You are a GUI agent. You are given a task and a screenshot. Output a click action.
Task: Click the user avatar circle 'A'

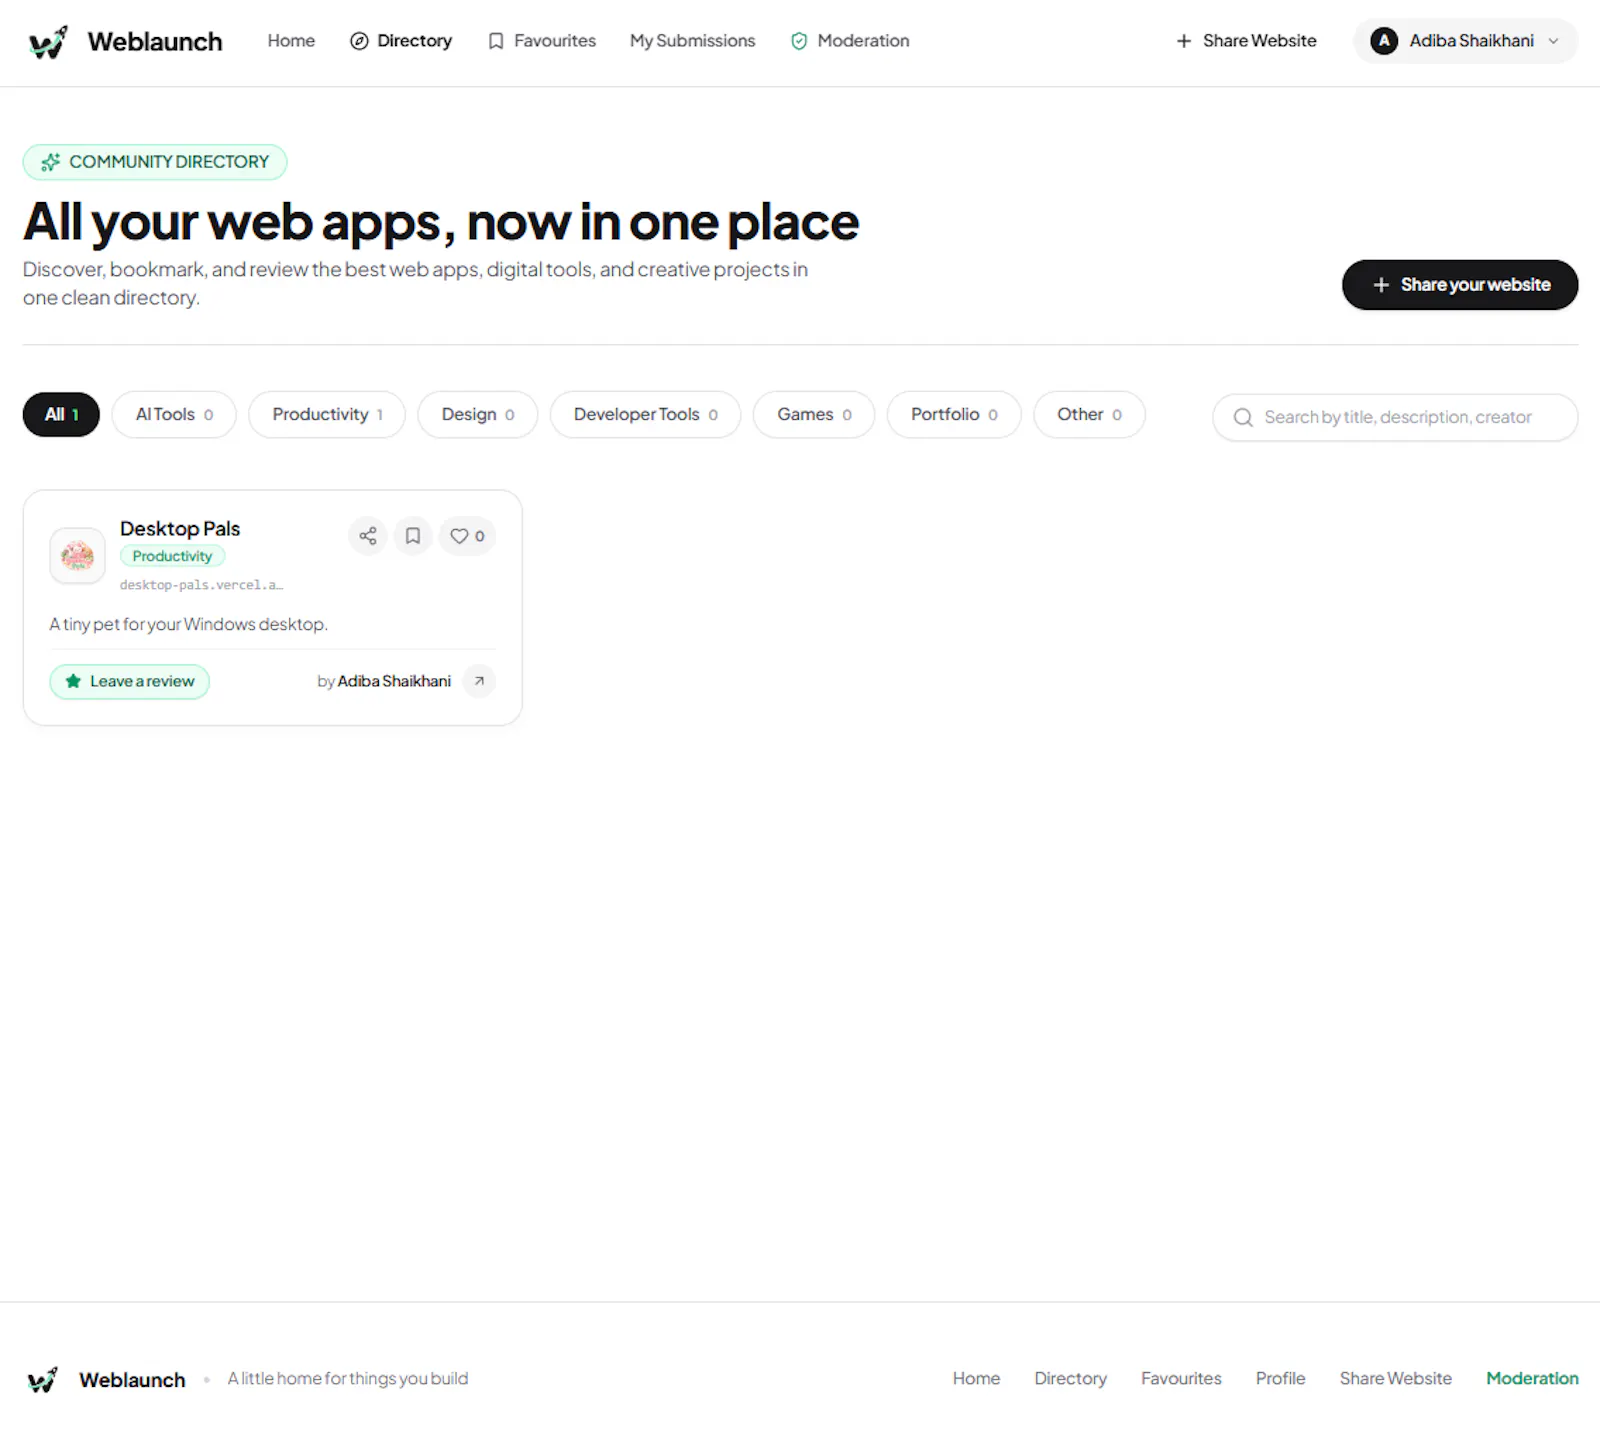pos(1384,41)
